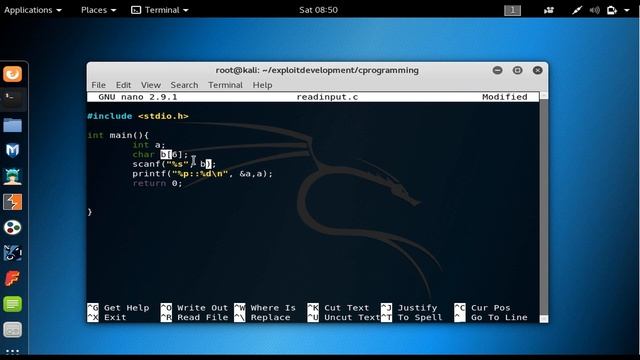Minimize the terminal window
The width and height of the screenshot is (640, 360).
coord(498,70)
